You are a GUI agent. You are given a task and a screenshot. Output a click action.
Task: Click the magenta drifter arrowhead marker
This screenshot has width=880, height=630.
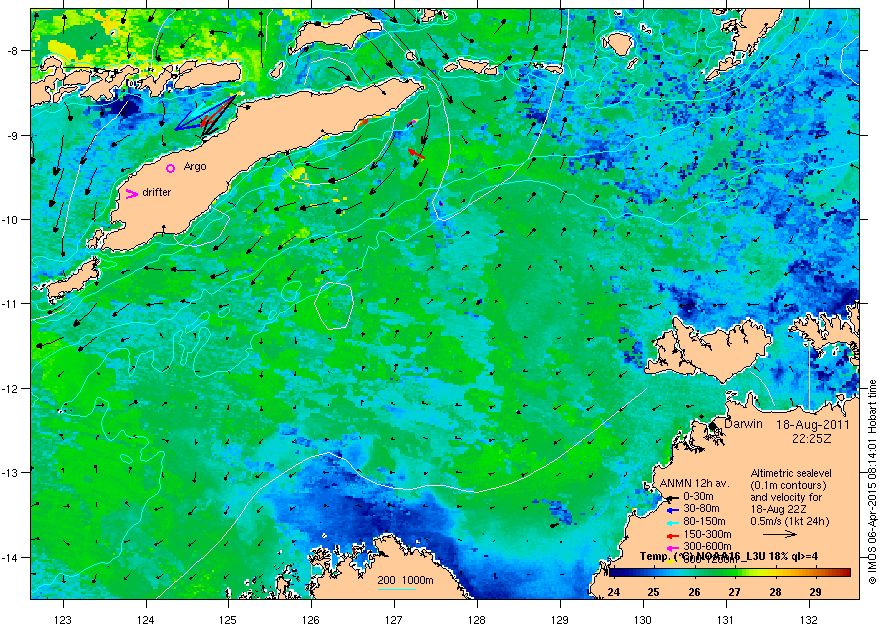tap(132, 194)
